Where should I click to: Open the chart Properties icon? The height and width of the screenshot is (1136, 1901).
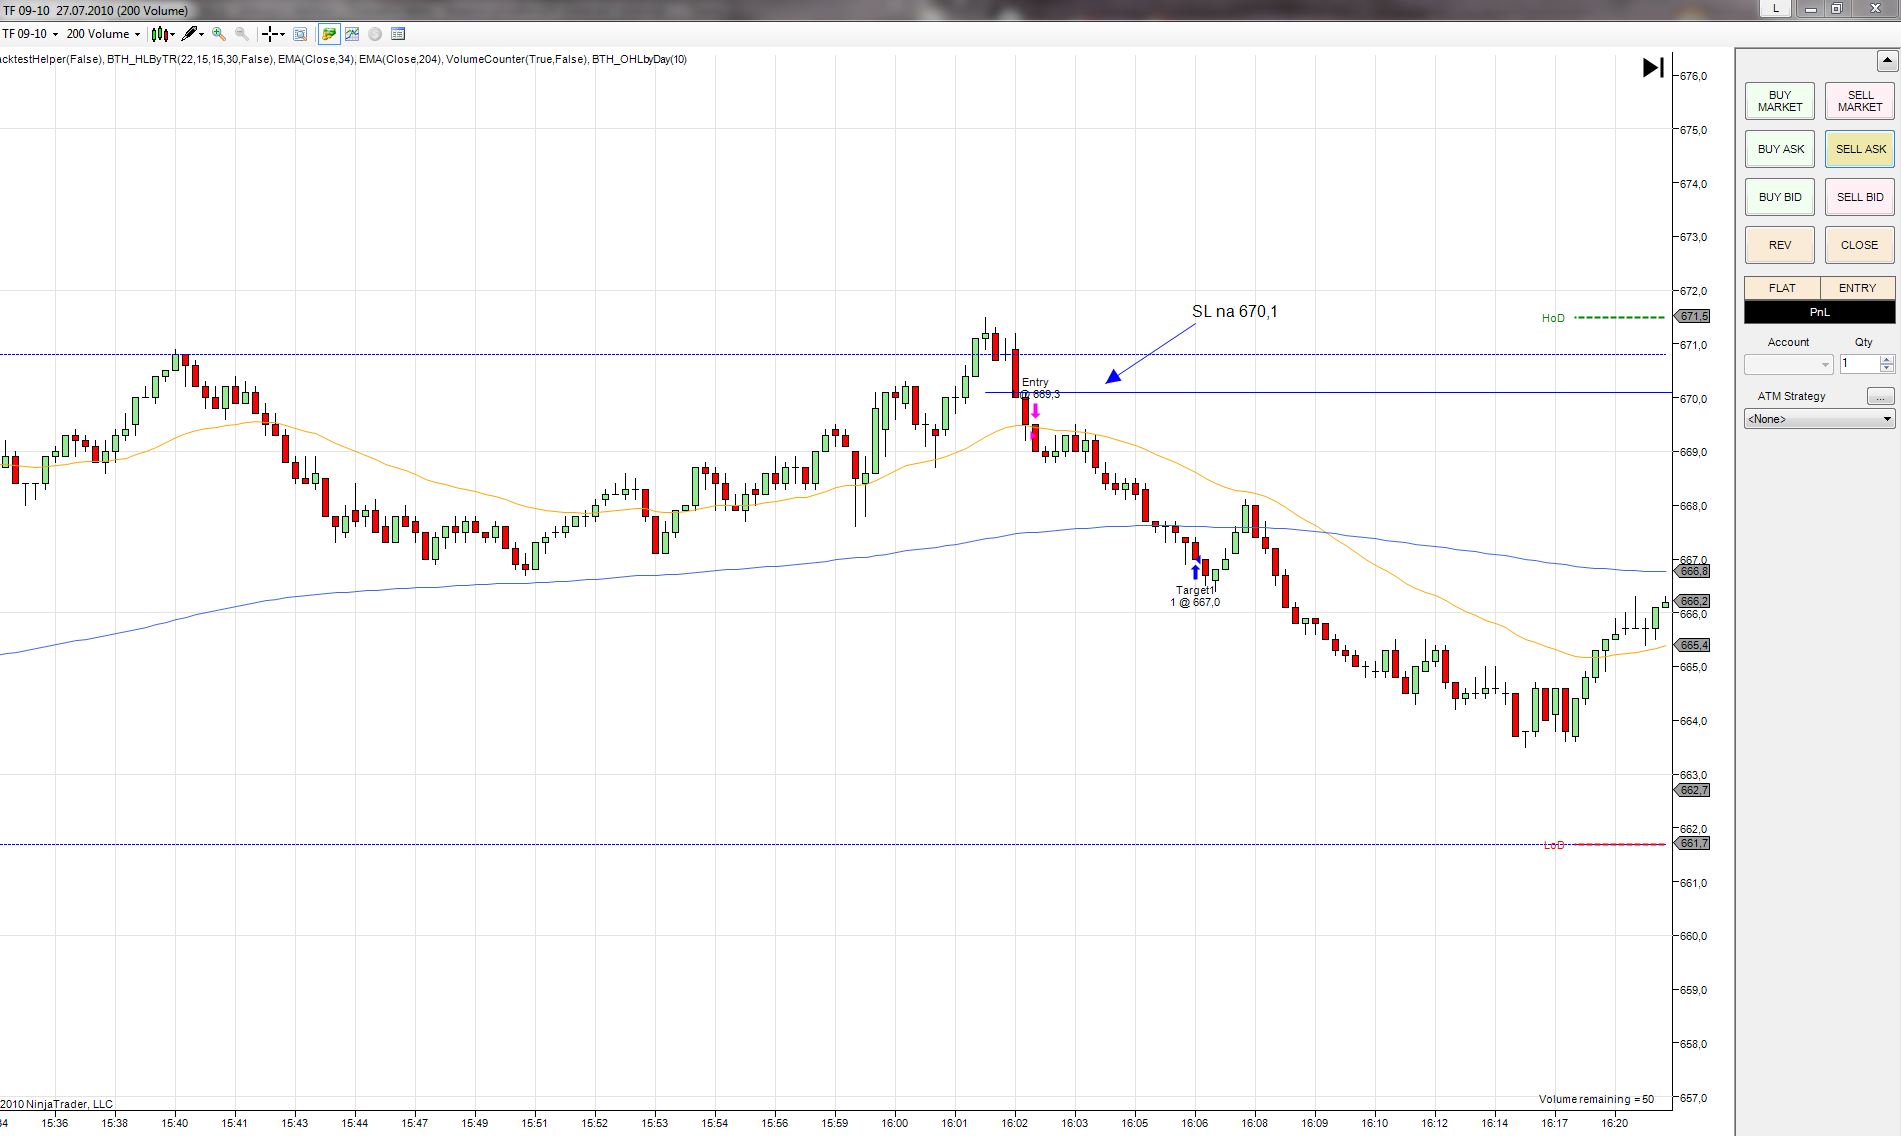(398, 34)
